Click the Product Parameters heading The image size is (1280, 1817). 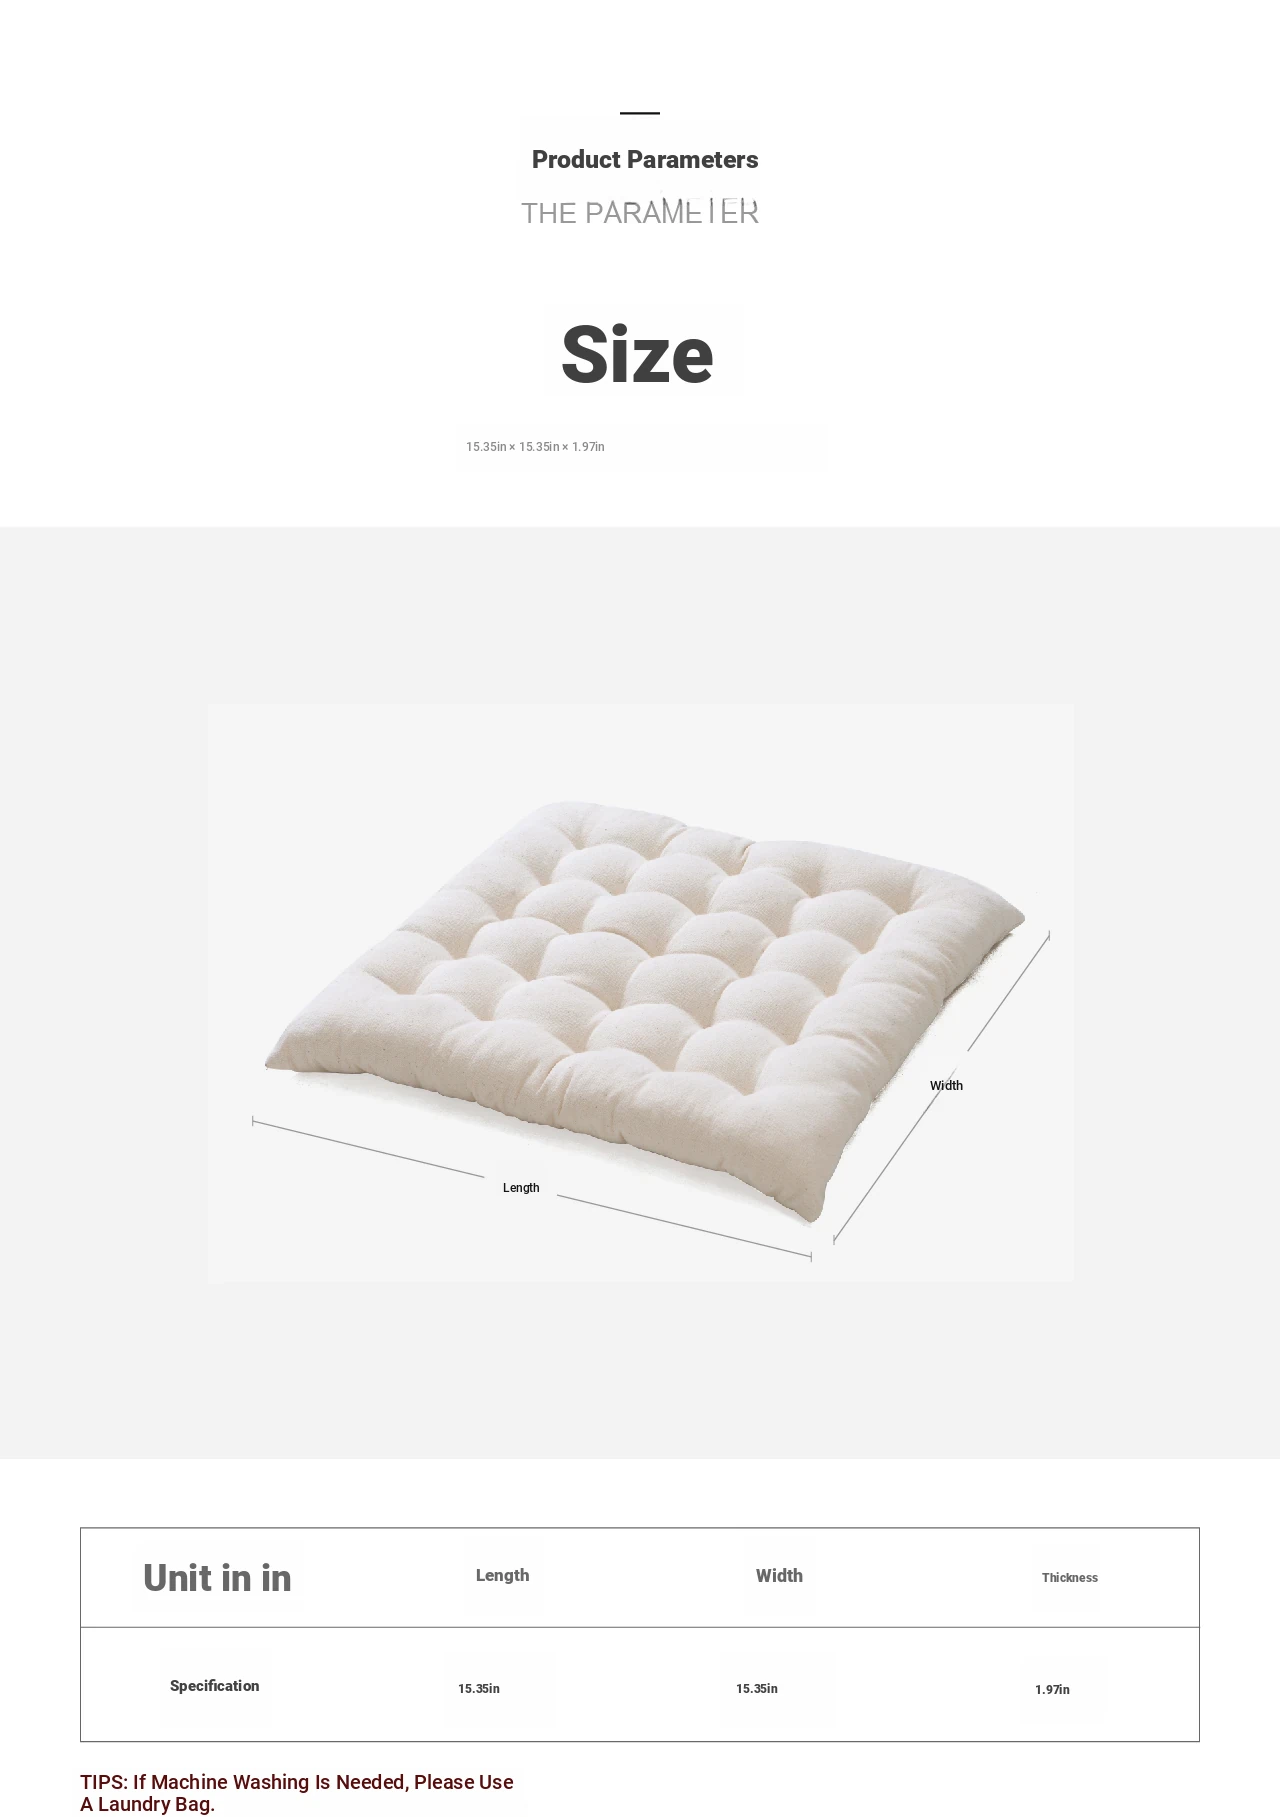645,160
